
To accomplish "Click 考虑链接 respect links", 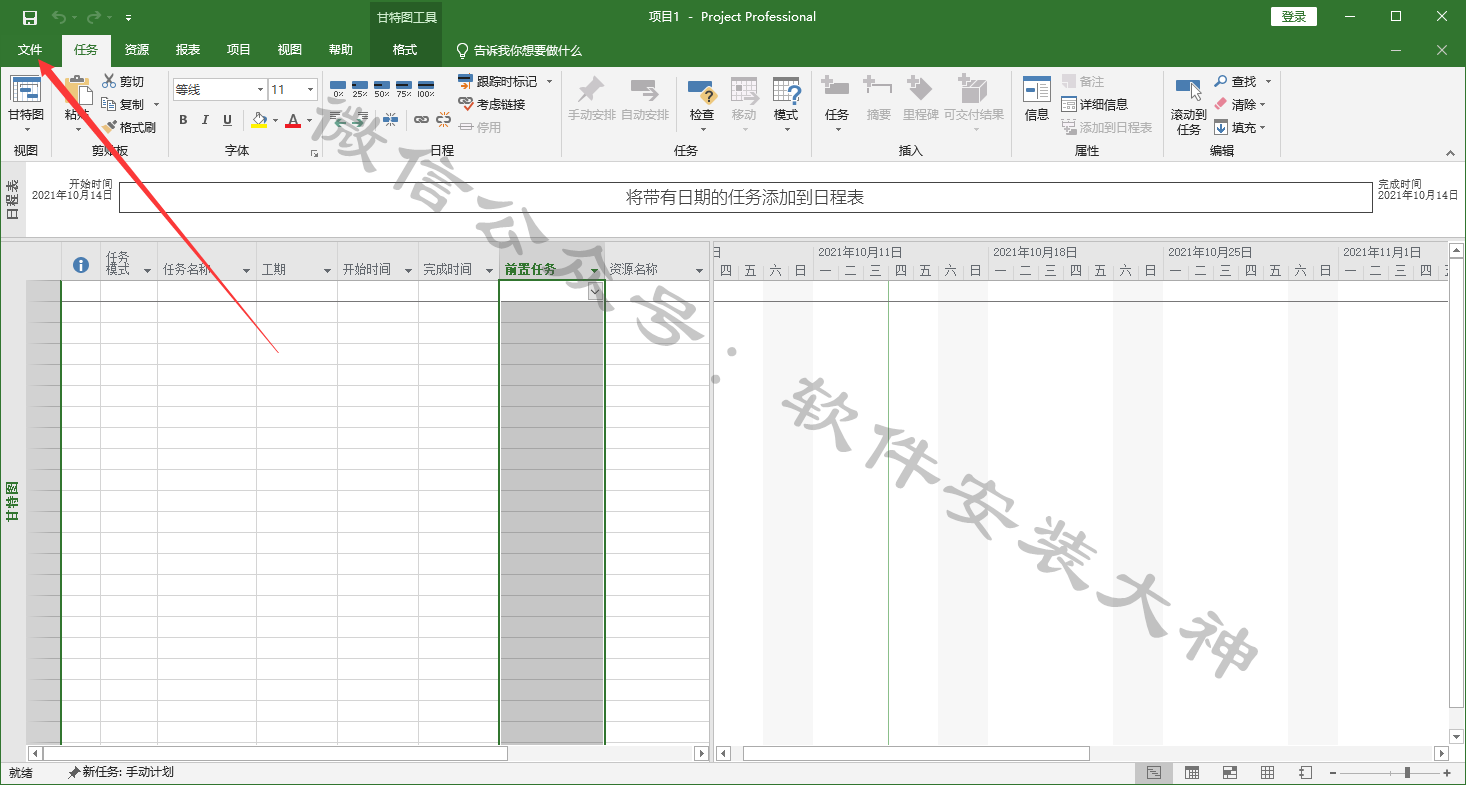I will [492, 104].
